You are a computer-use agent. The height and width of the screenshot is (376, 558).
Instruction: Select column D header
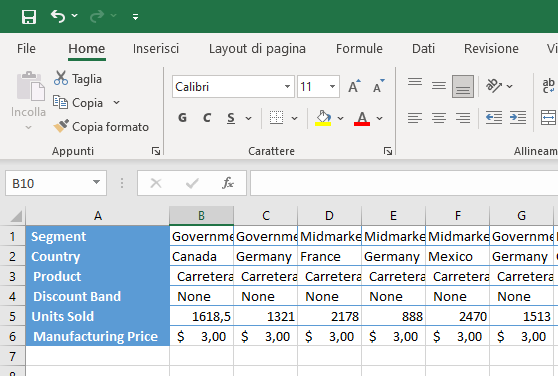click(329, 216)
